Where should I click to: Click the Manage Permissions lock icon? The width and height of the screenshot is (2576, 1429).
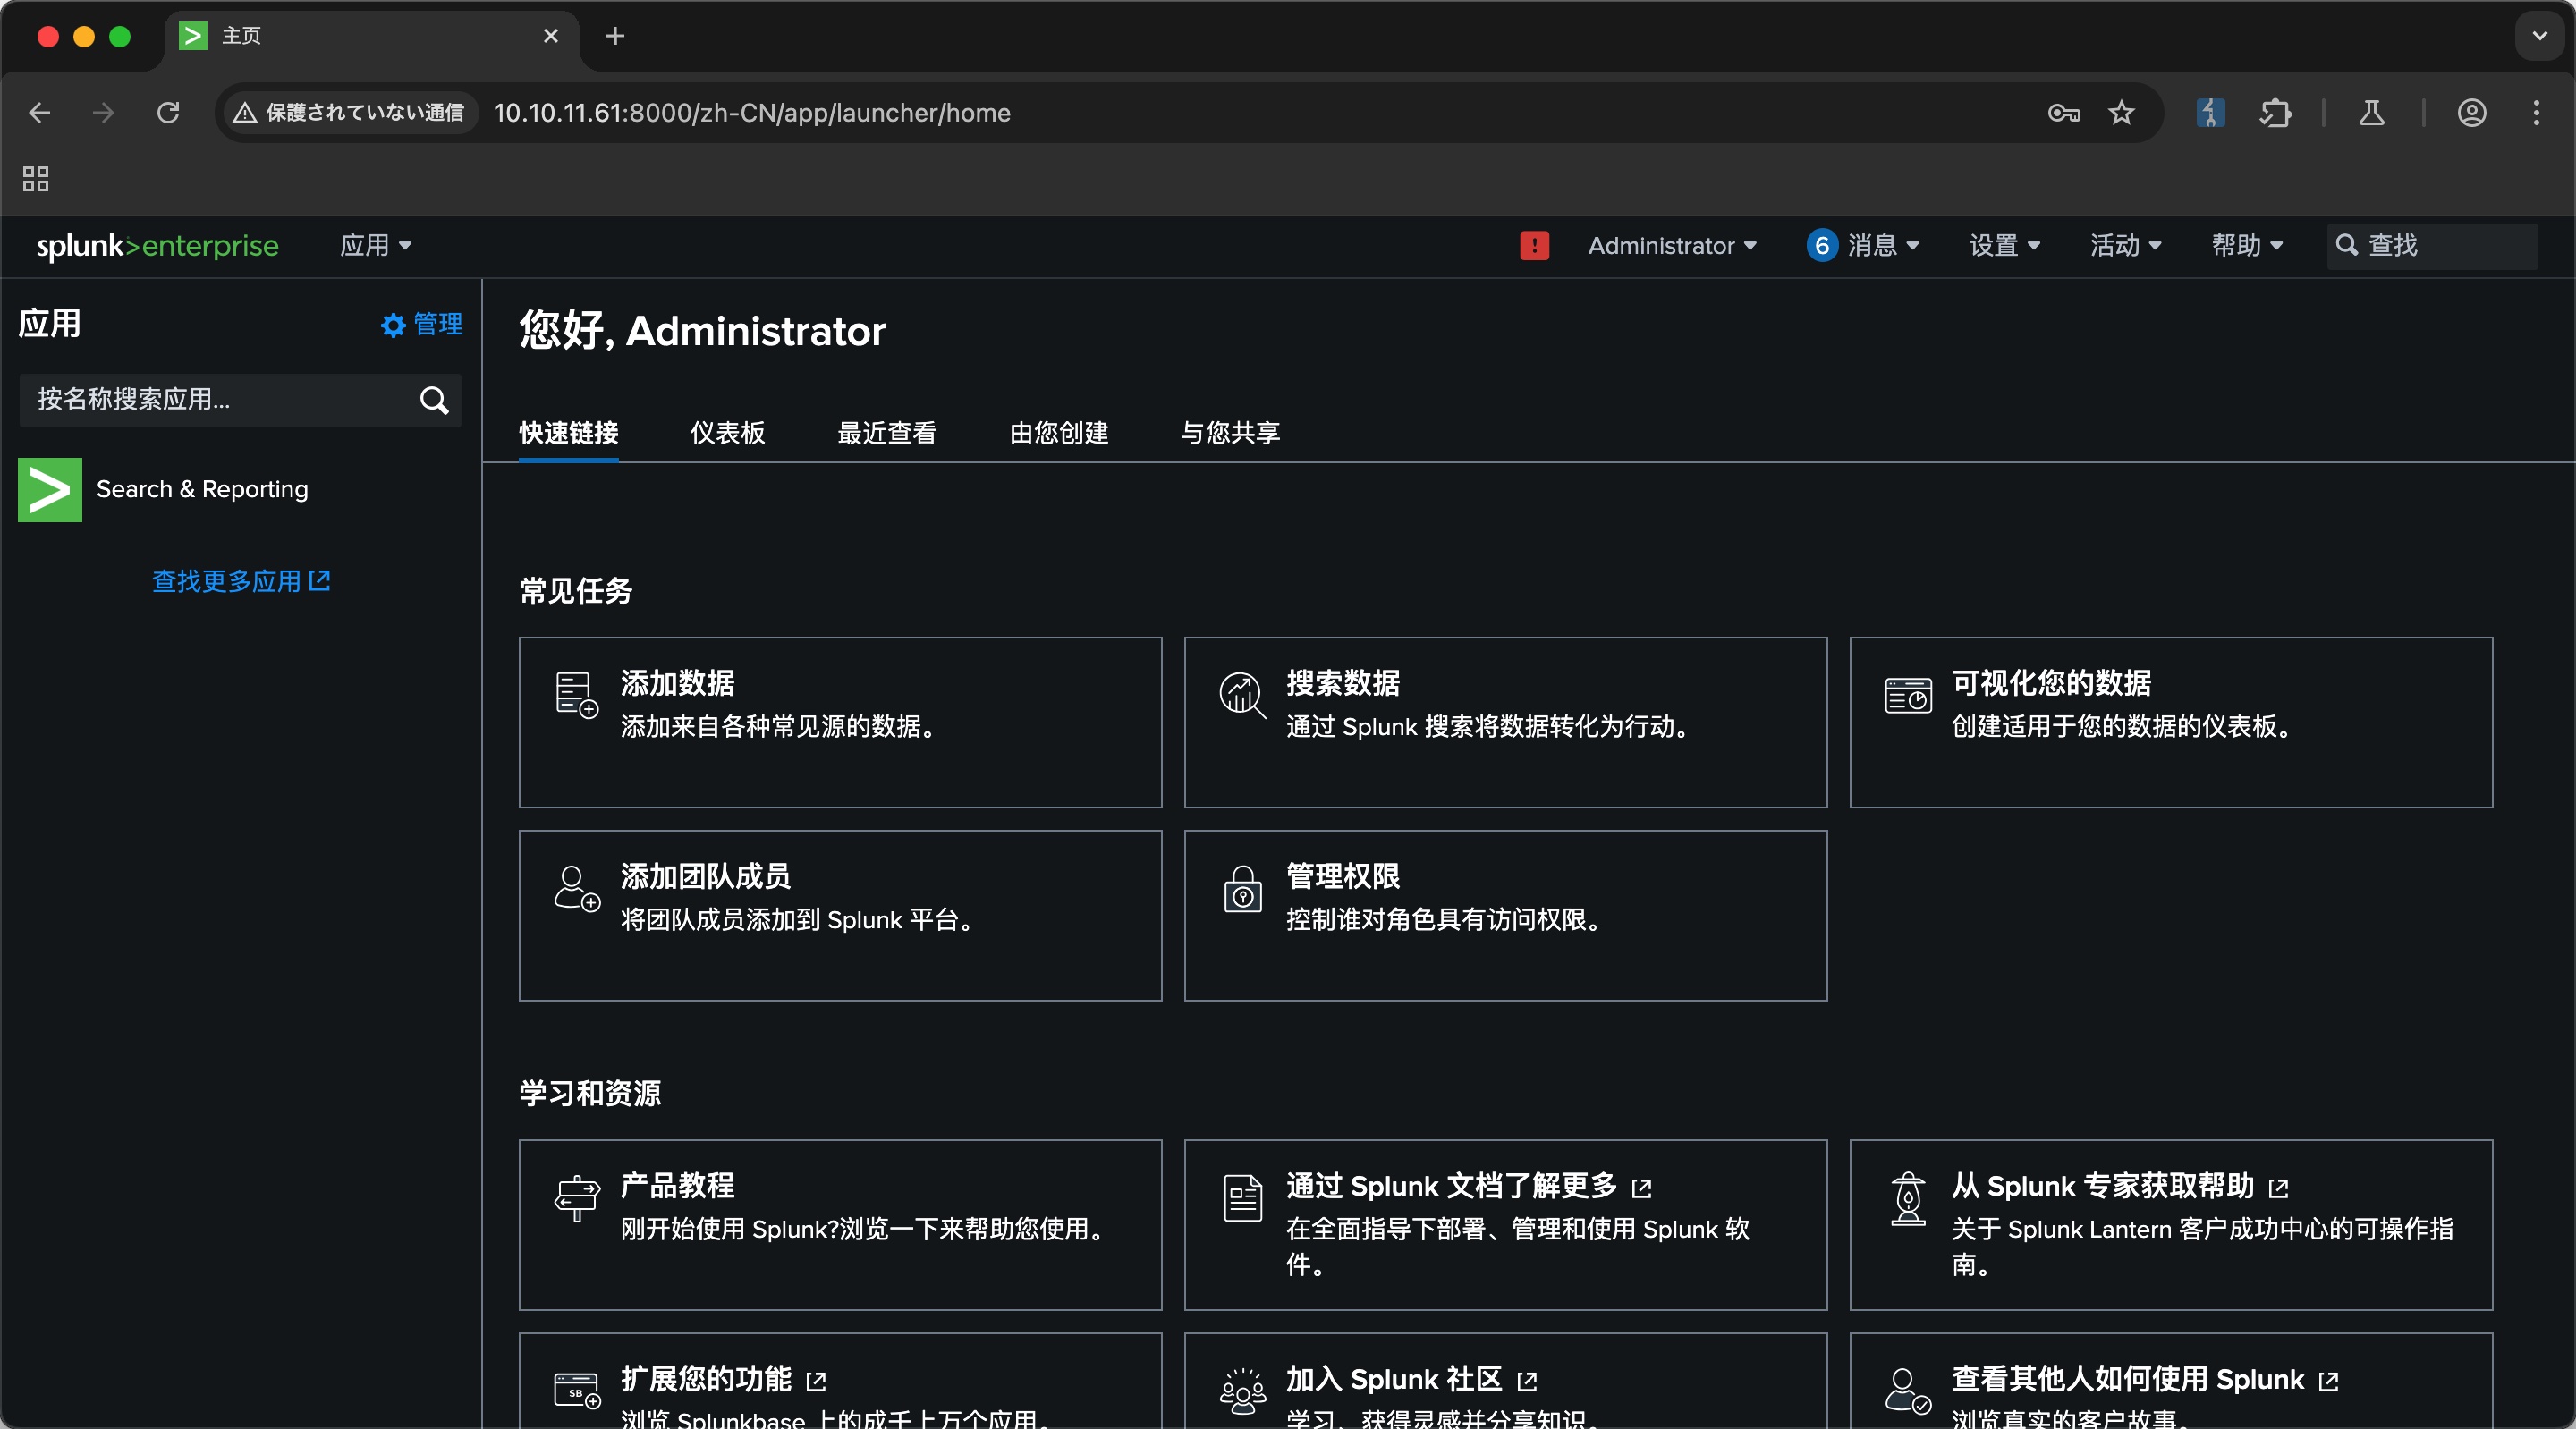[1242, 888]
